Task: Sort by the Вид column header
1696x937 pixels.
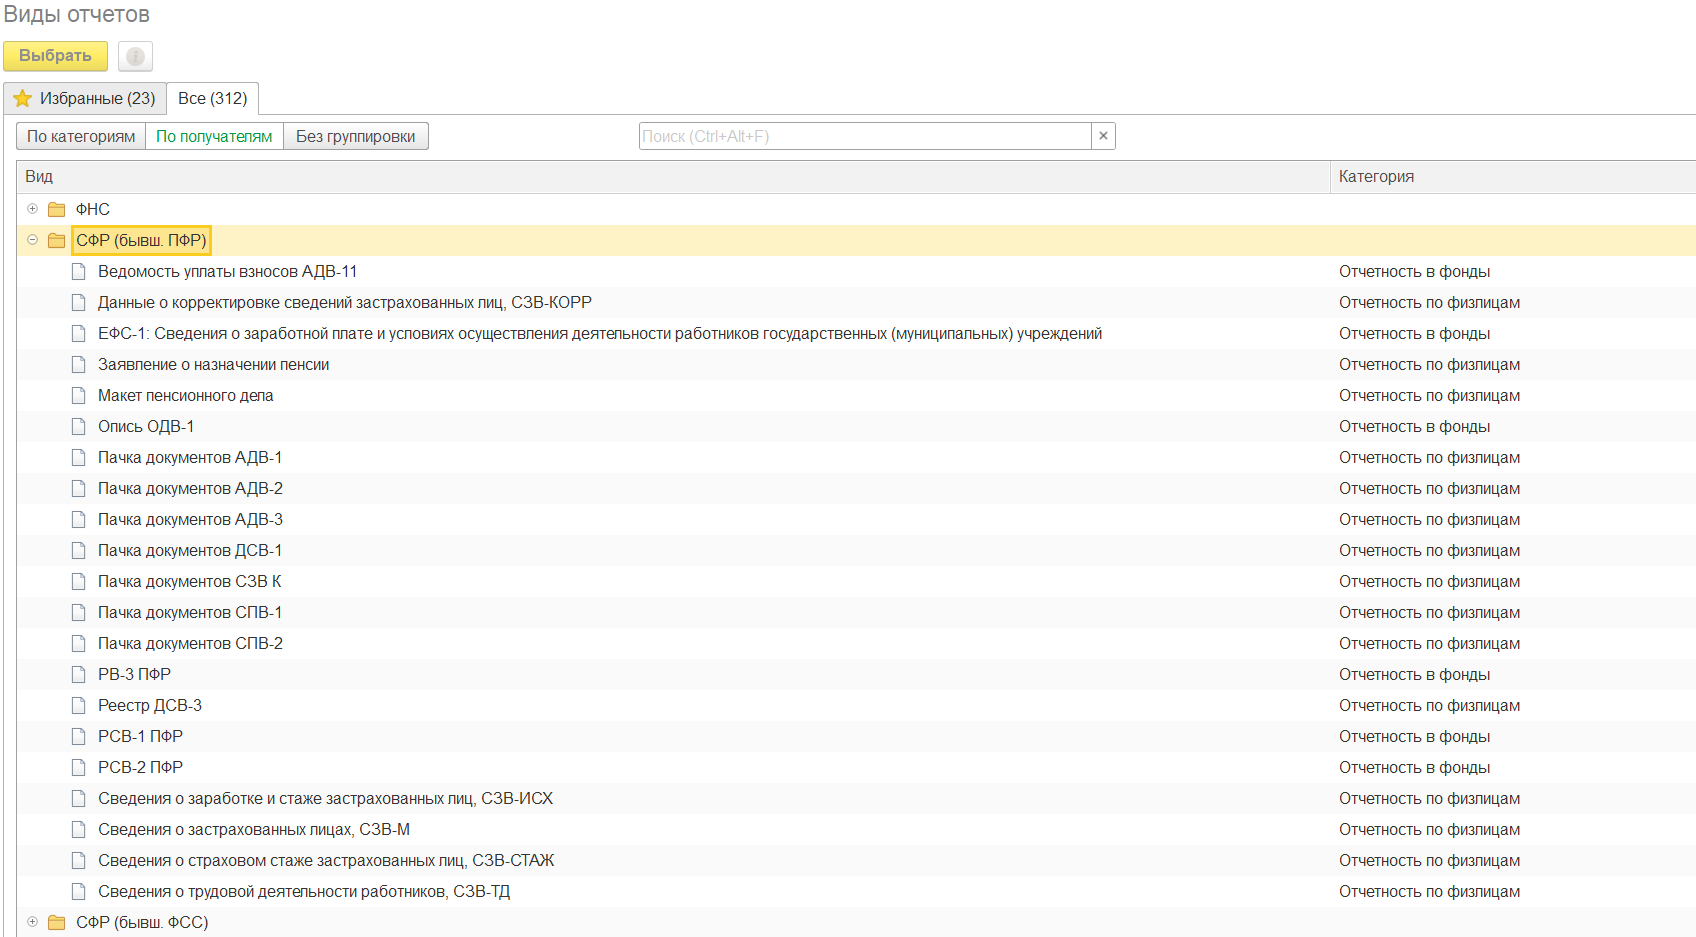Action: [x=673, y=176]
